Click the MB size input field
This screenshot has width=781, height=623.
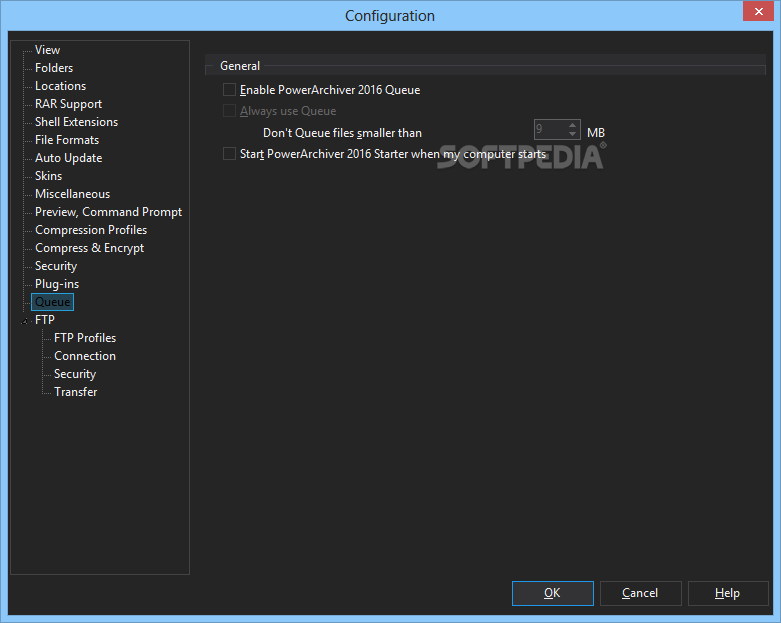pos(550,129)
